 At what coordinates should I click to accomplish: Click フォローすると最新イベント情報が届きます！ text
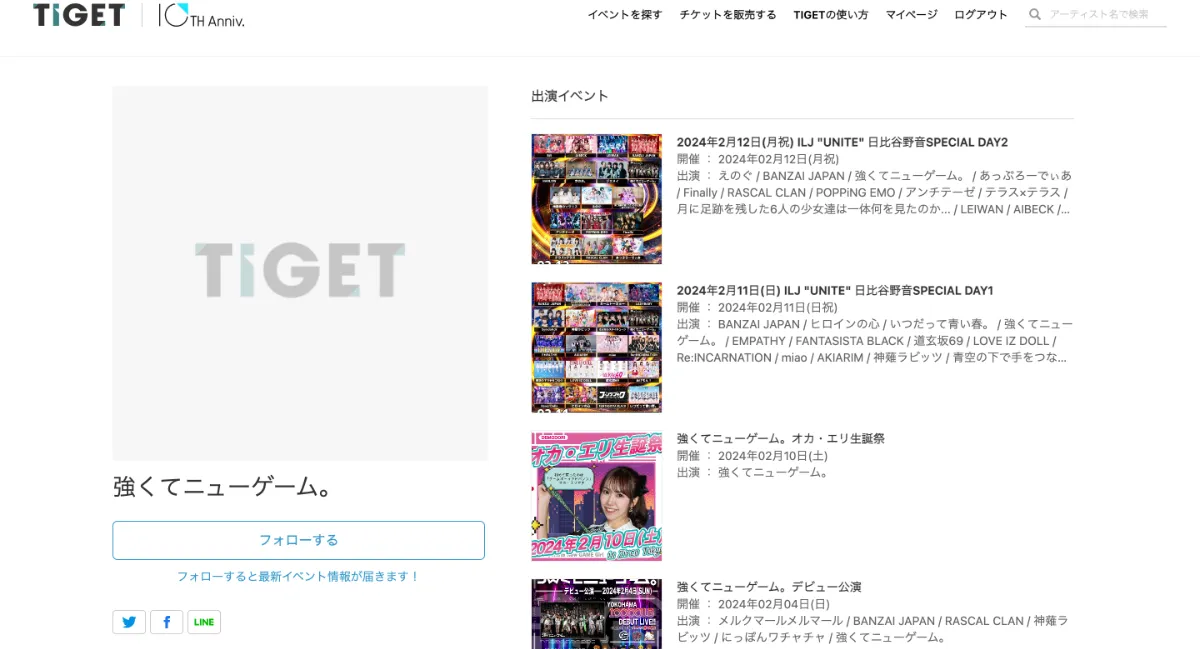point(299,577)
